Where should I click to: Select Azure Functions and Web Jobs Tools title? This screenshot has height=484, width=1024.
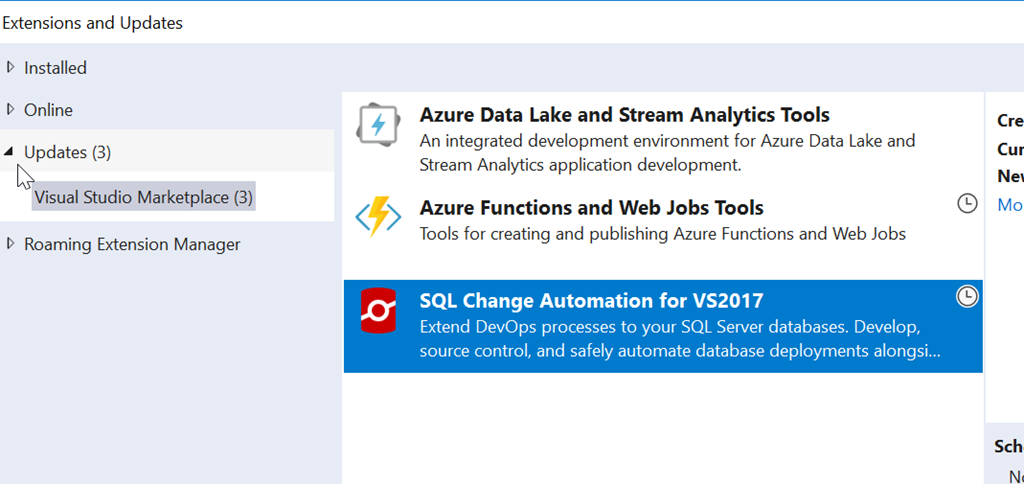(x=591, y=208)
